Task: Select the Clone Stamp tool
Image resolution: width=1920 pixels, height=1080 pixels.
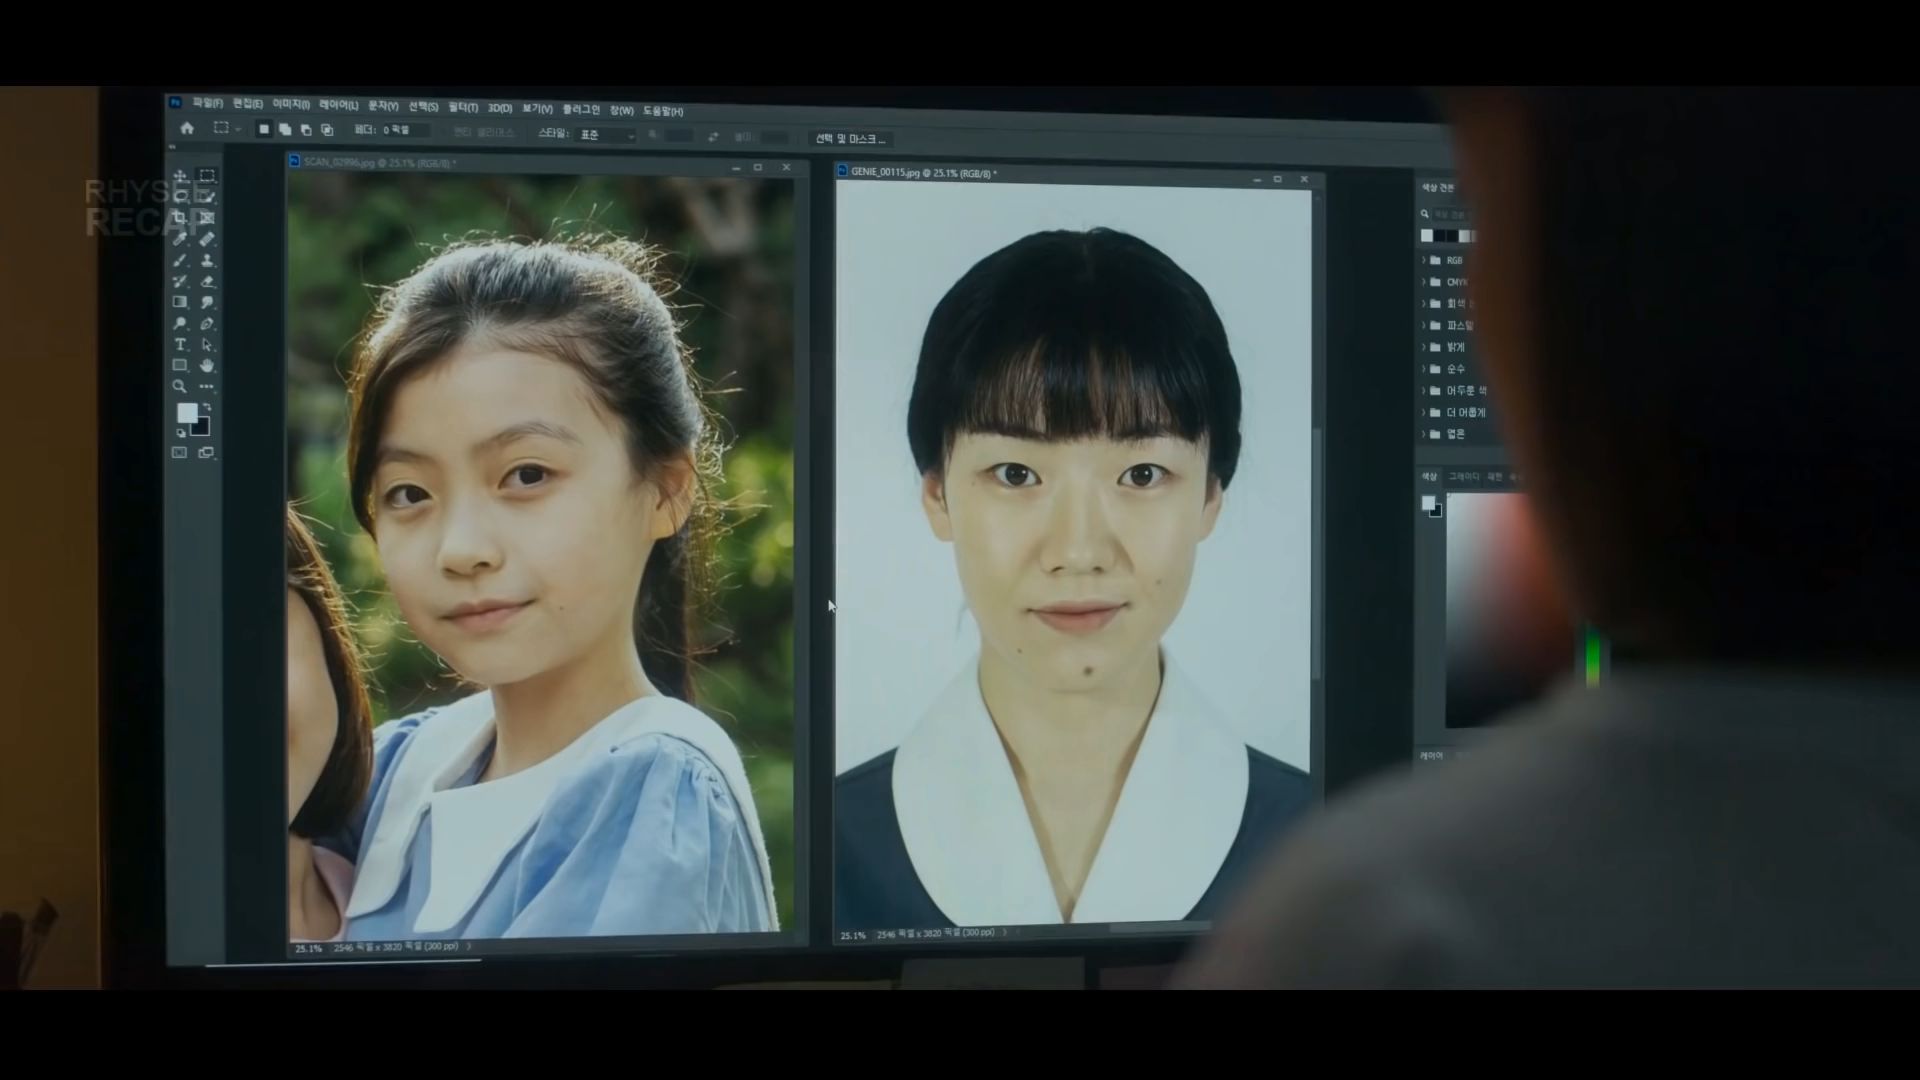Action: (207, 260)
